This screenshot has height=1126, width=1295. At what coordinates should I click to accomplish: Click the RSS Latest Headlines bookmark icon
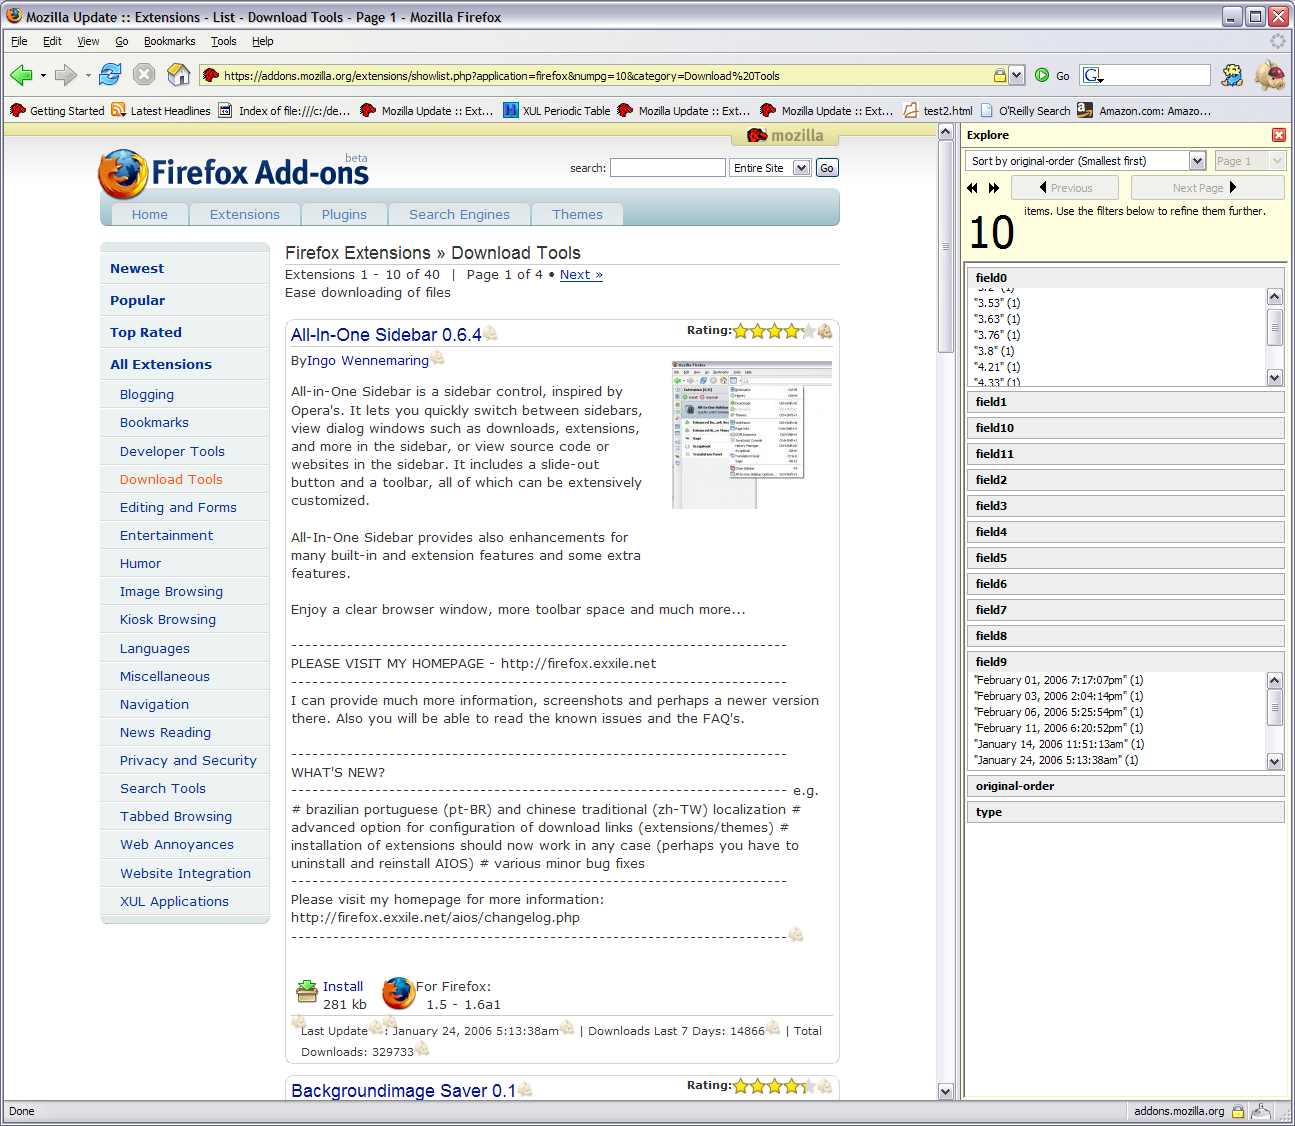coord(119,111)
